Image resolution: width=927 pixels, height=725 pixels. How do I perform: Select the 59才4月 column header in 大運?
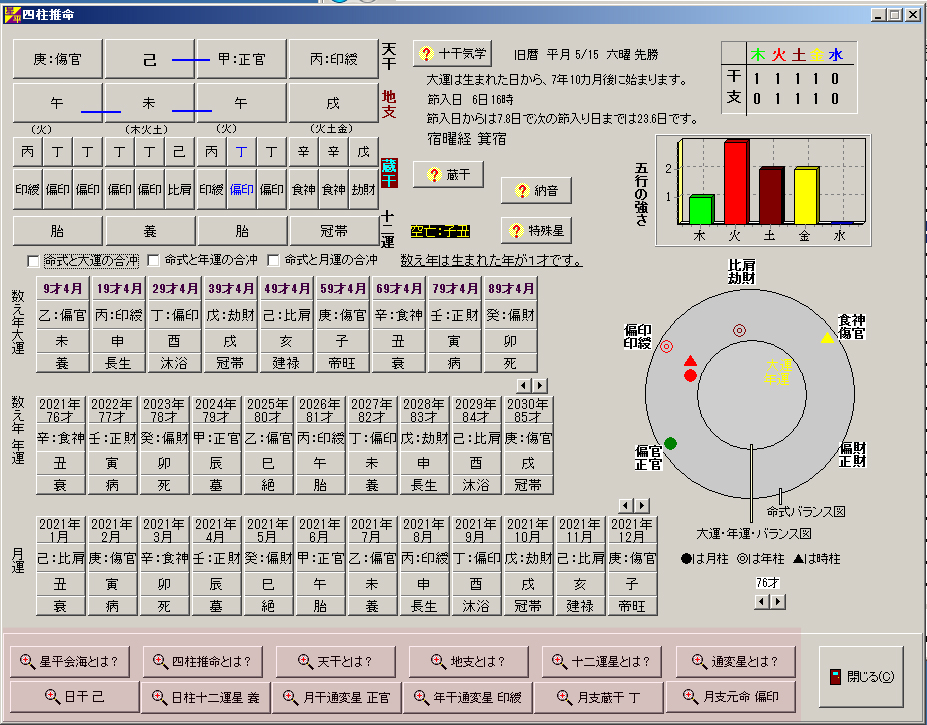(x=342, y=289)
